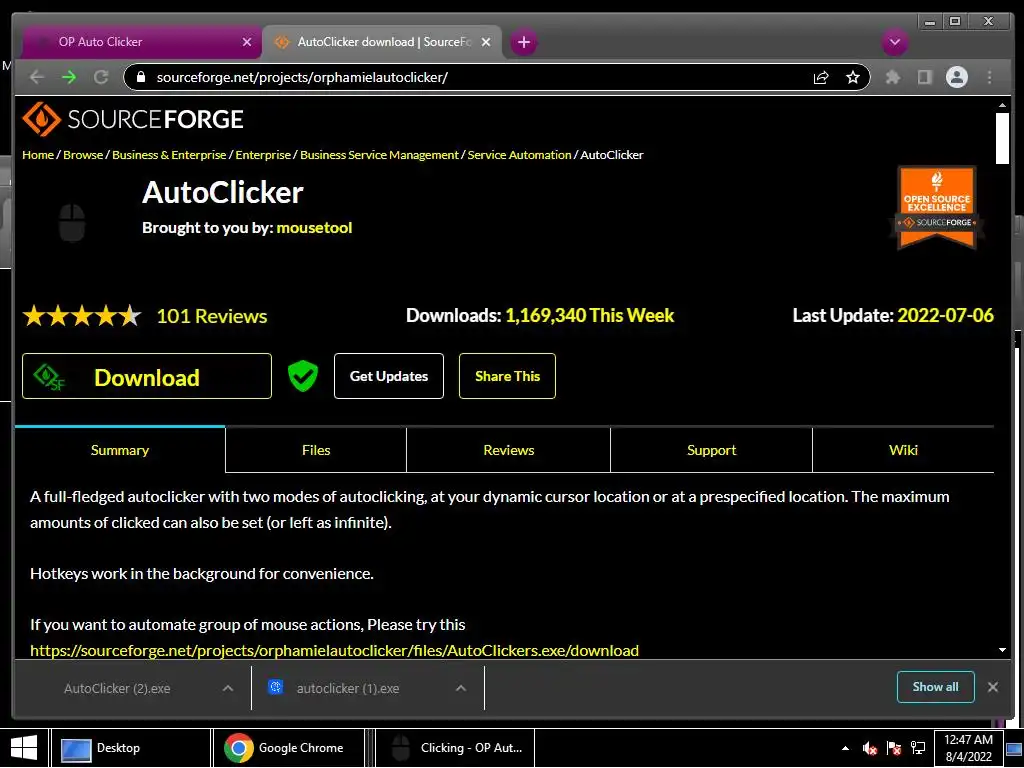Click Show all downloads

click(x=935, y=686)
